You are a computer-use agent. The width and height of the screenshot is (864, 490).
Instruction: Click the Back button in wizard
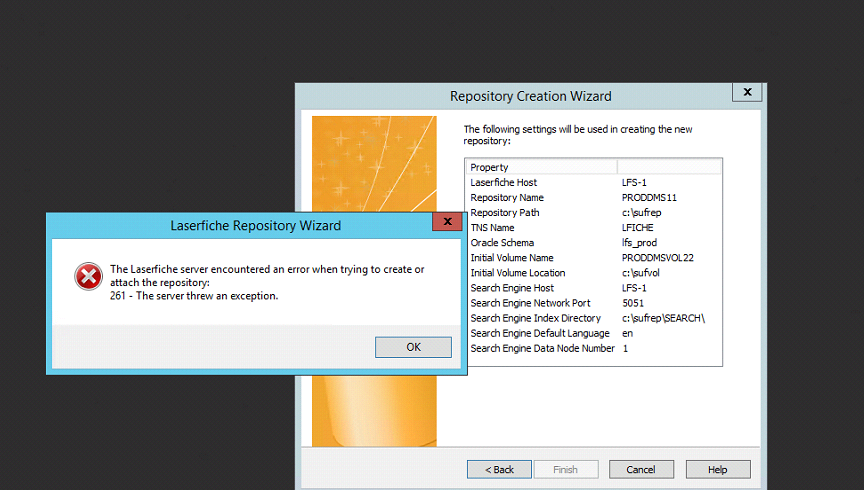499,470
